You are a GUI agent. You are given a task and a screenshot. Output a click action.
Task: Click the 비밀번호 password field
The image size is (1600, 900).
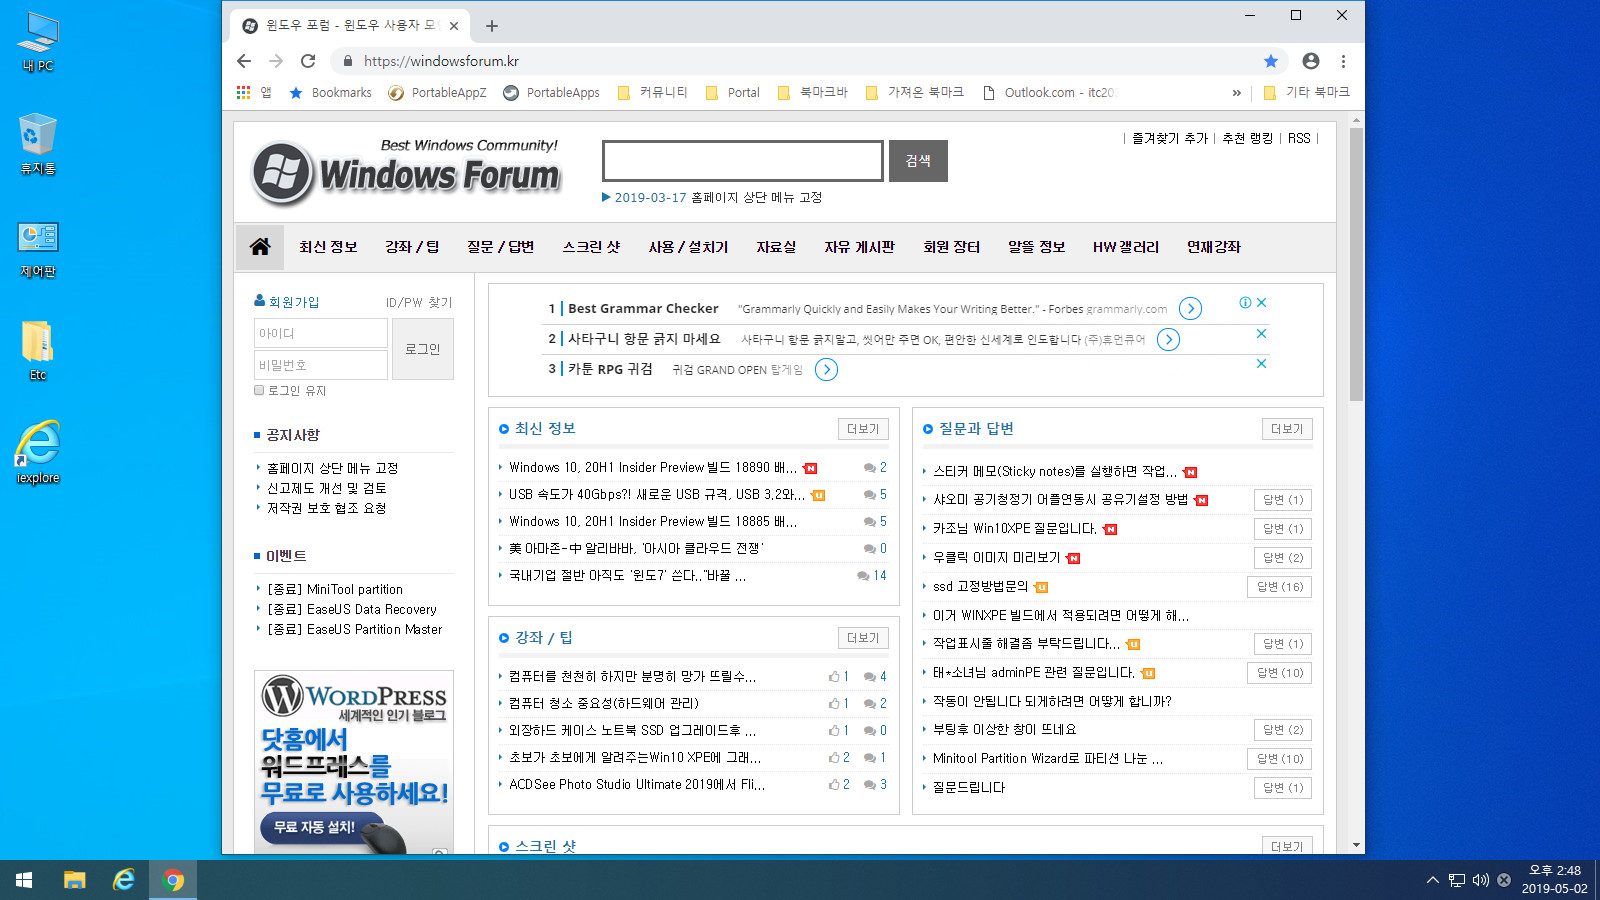point(321,365)
